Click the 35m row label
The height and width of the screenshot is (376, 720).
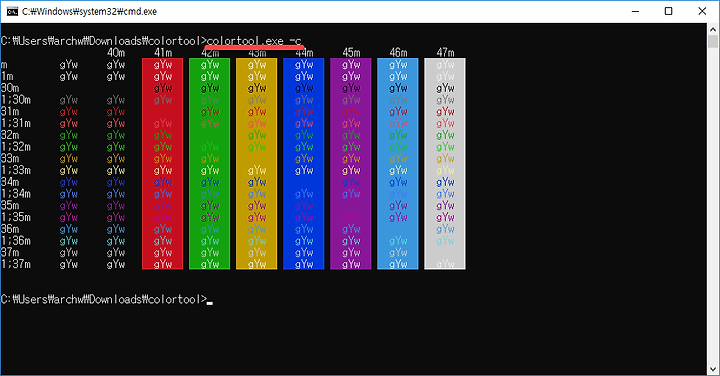tap(10, 205)
